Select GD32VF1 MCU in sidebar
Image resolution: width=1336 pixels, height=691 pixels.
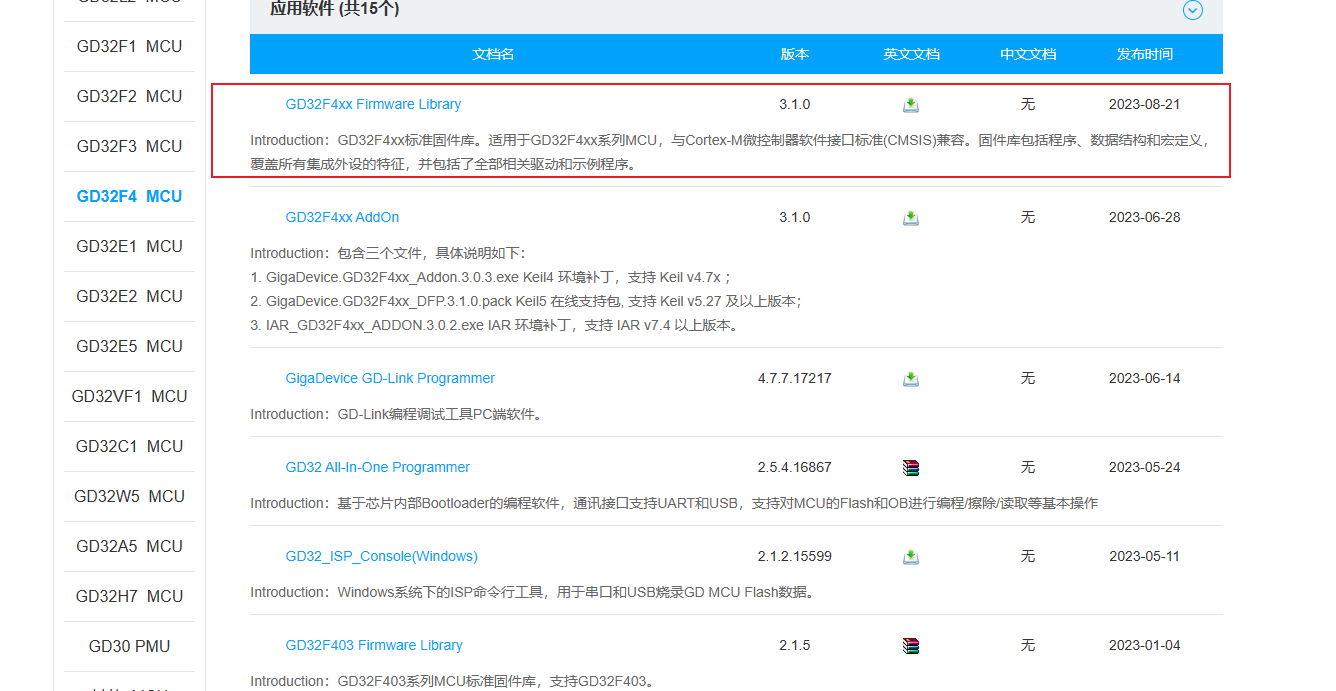(x=130, y=396)
